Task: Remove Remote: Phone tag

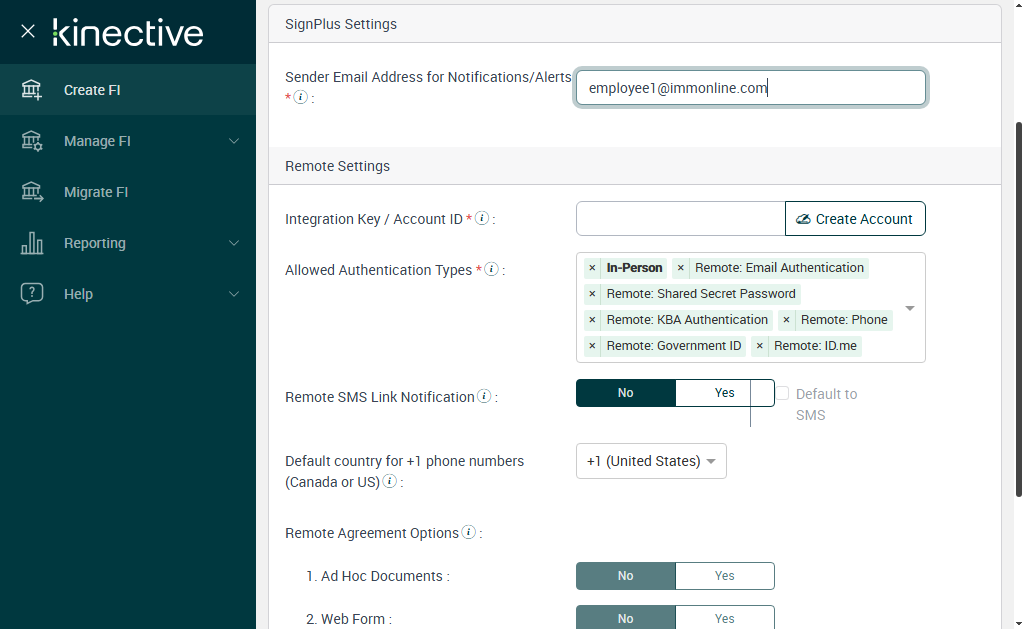Action: (x=786, y=320)
